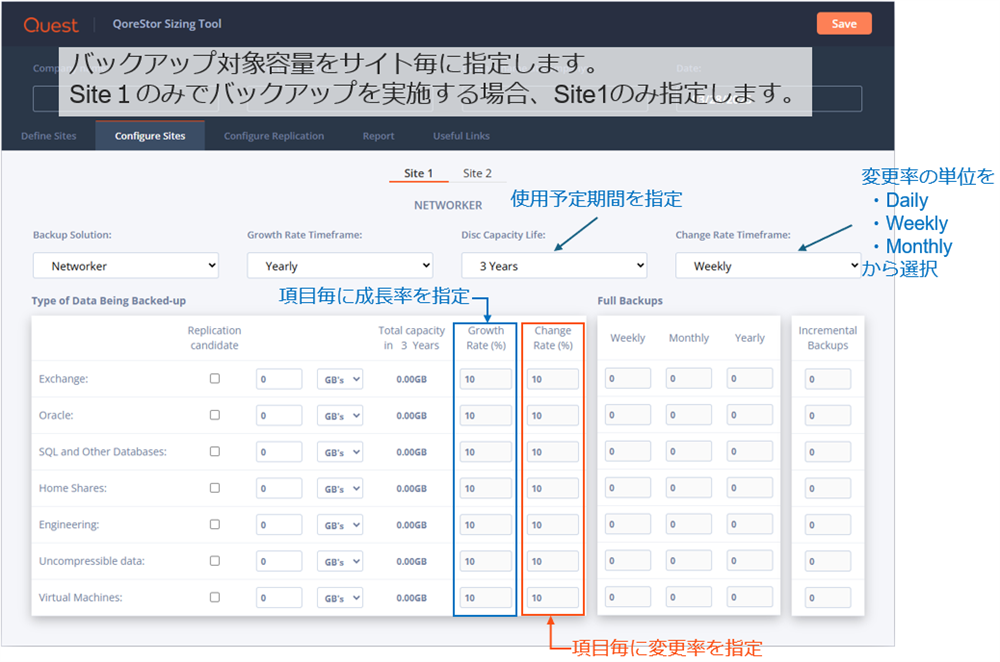Open the Define Sites tab
The image size is (1000, 662).
(x=48, y=136)
